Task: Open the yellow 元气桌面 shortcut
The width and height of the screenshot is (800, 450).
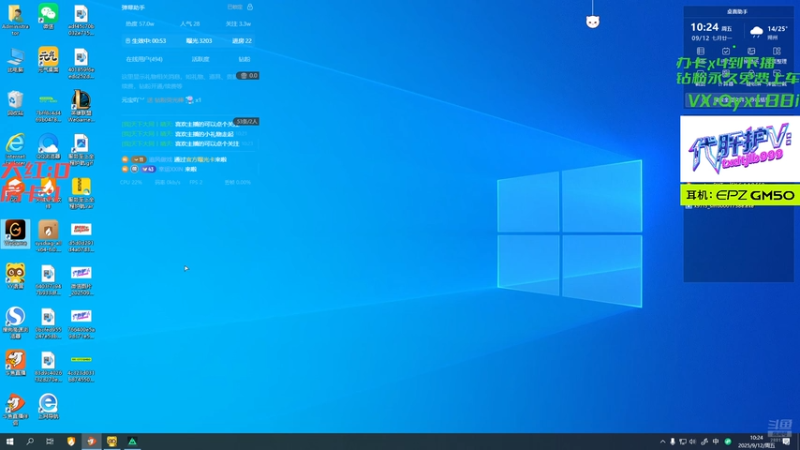Action: (48, 60)
